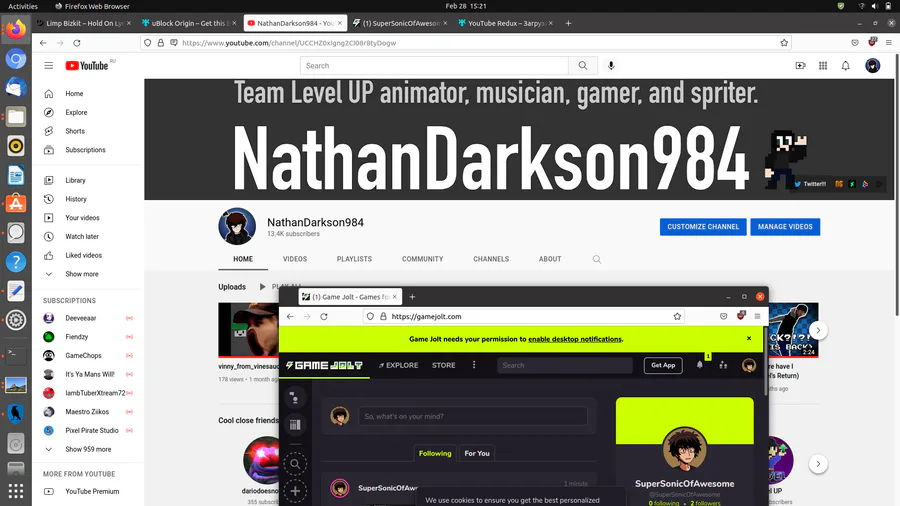This screenshot has height=506, width=900.
Task: Click CUSTOMIZE CHANNEL button
Action: coord(703,227)
